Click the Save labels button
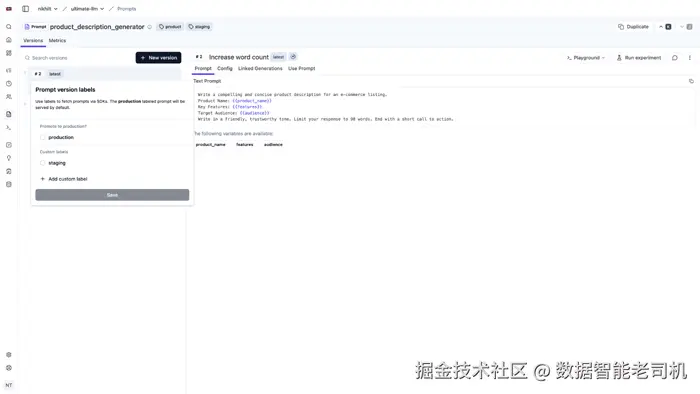Screen dimensions: 700x394 click(x=112, y=195)
